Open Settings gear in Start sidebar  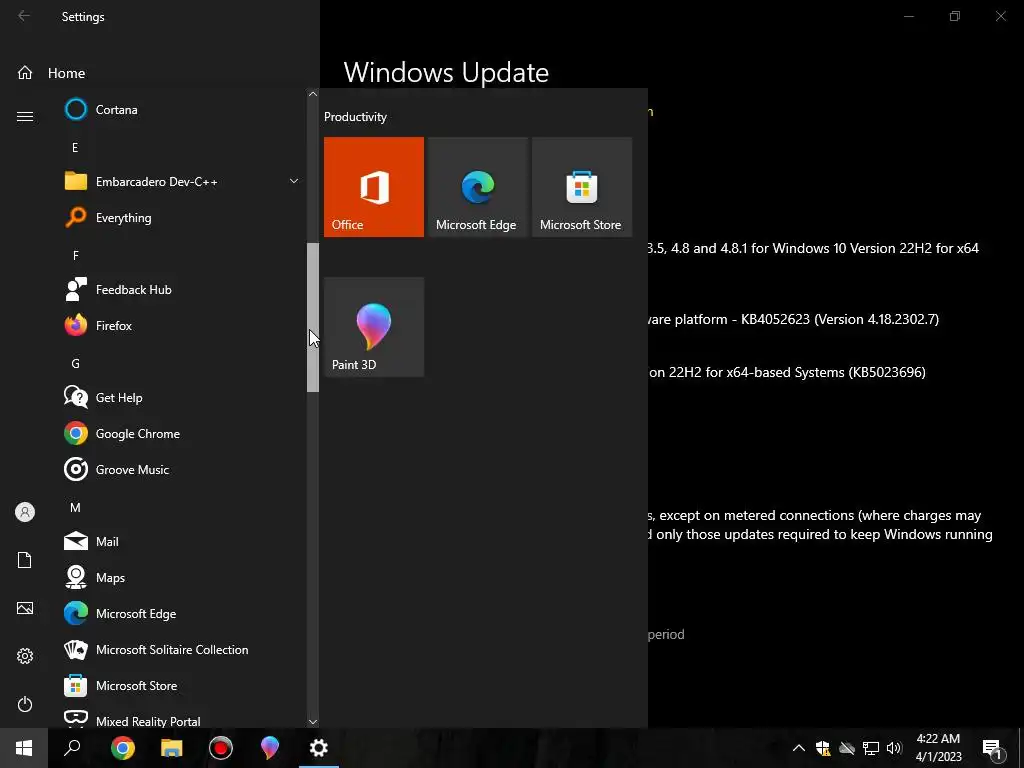tap(25, 656)
